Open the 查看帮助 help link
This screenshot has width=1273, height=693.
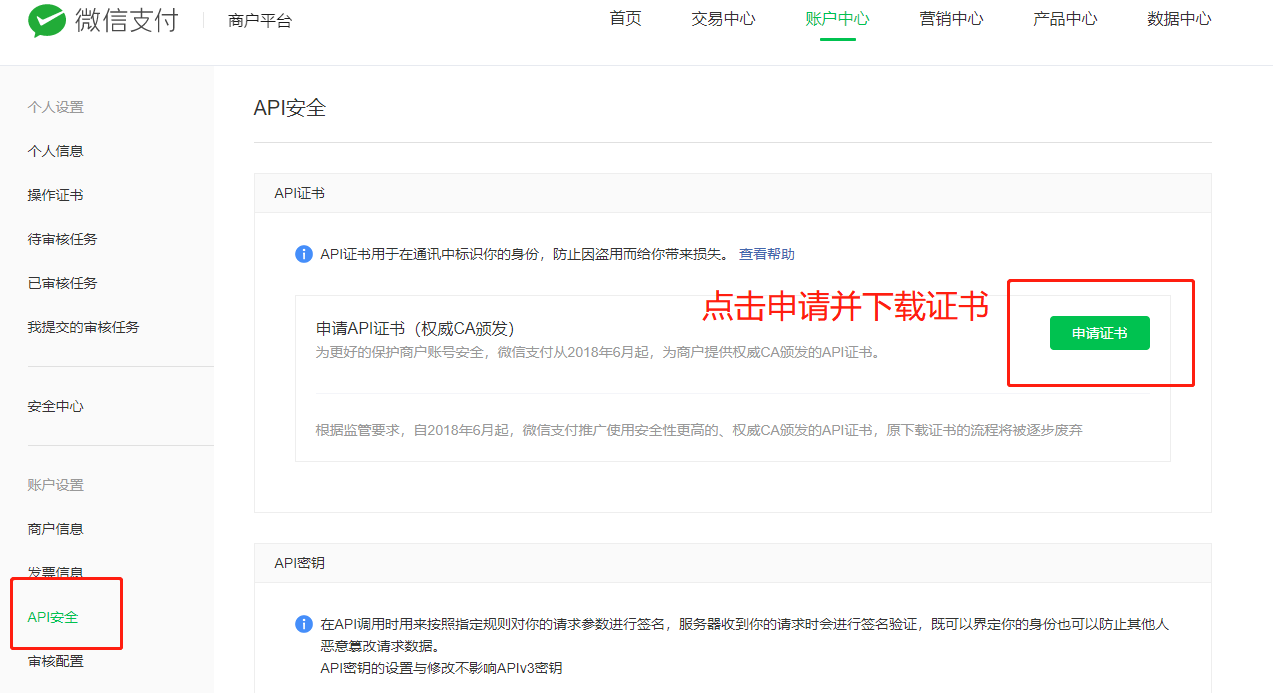pos(767,254)
